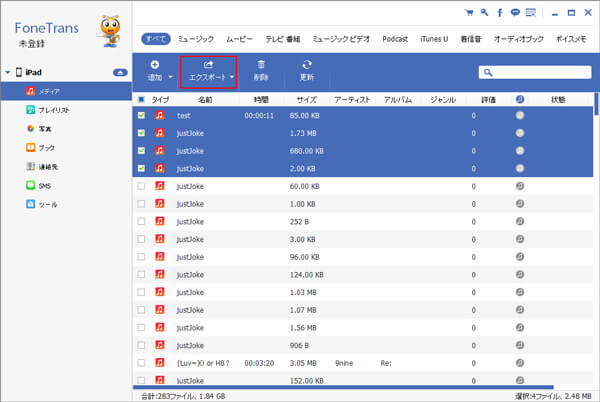
Task: Open the Add (追加) dropdown arrow
Action: tap(171, 77)
